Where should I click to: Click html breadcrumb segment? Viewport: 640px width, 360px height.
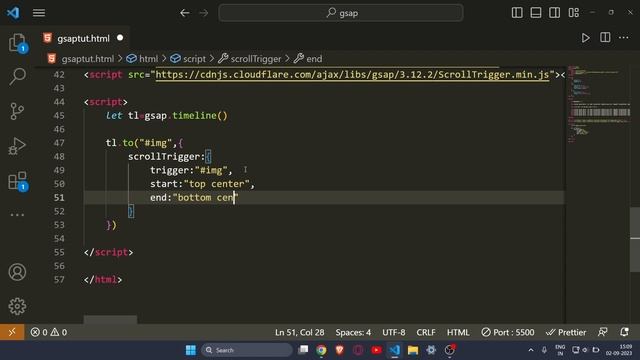148,59
